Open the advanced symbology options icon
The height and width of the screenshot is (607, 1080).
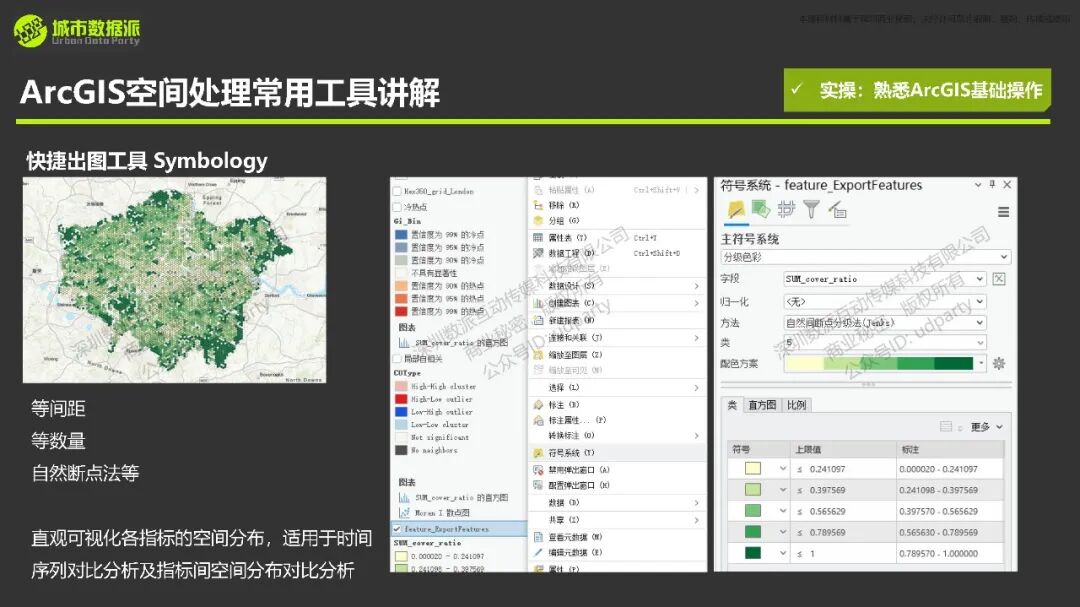click(838, 209)
